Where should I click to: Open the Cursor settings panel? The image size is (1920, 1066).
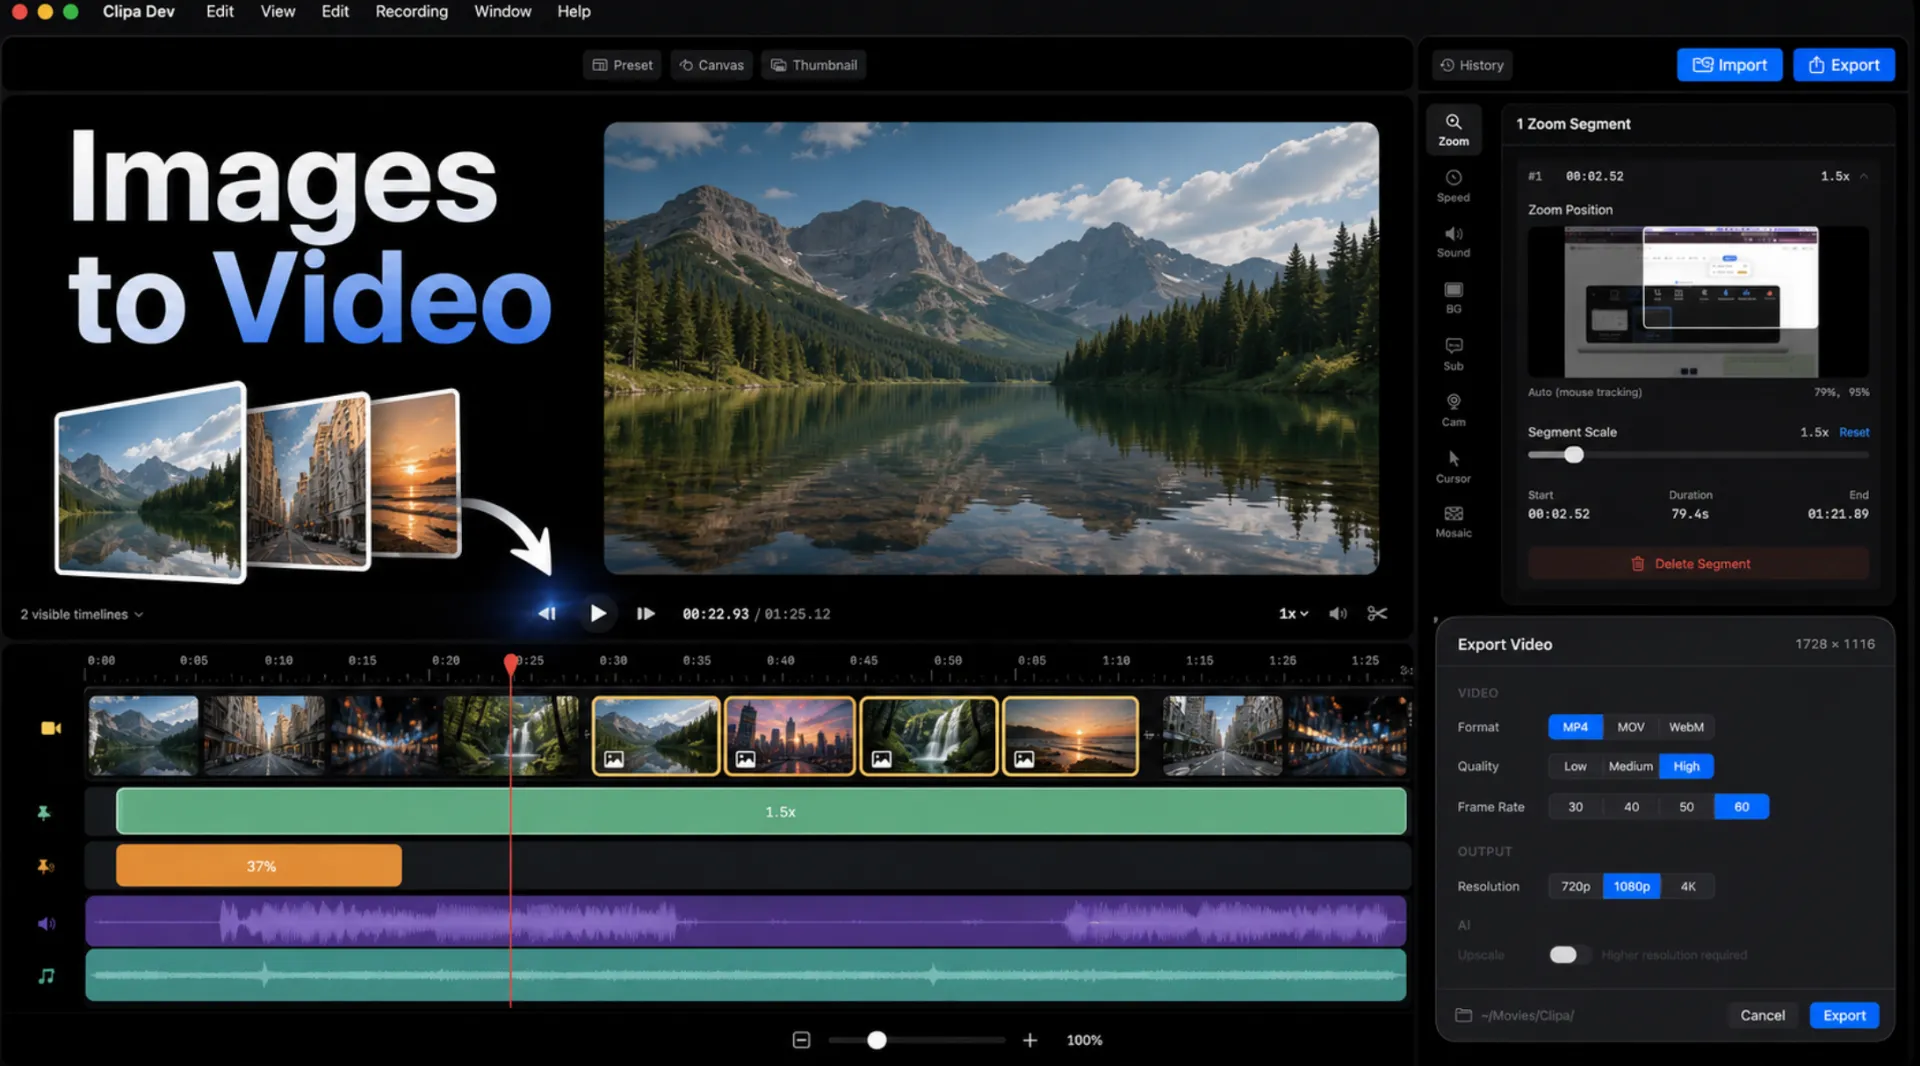(1453, 466)
